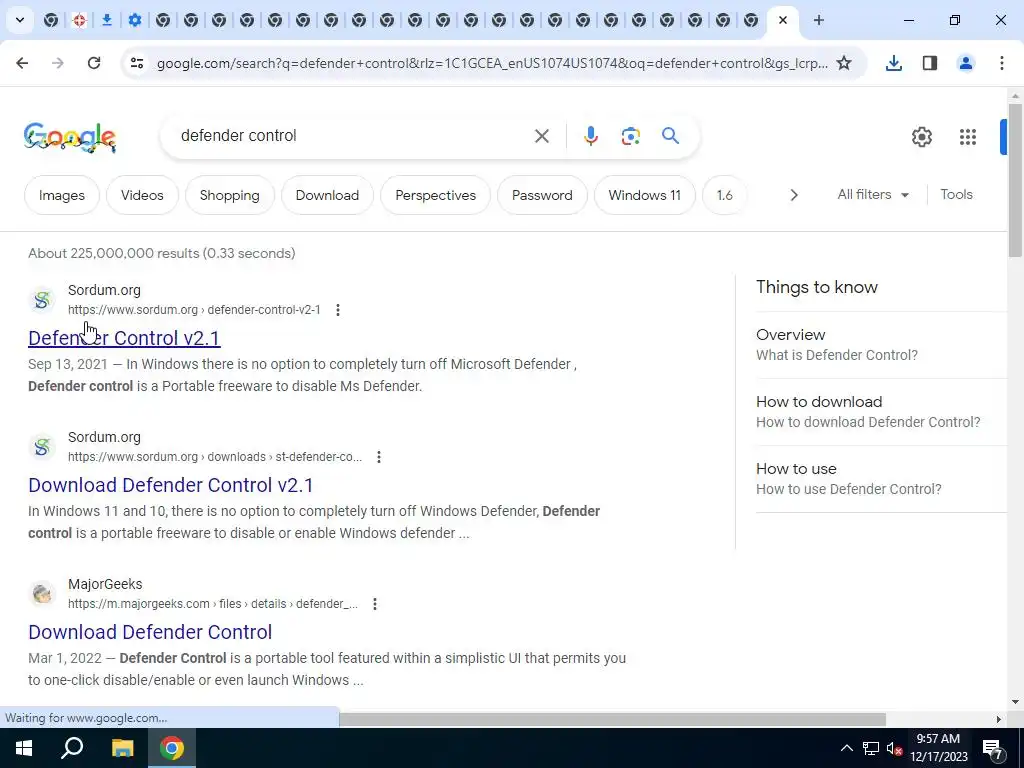
Task: Expand How to use section
Action: click(881, 479)
